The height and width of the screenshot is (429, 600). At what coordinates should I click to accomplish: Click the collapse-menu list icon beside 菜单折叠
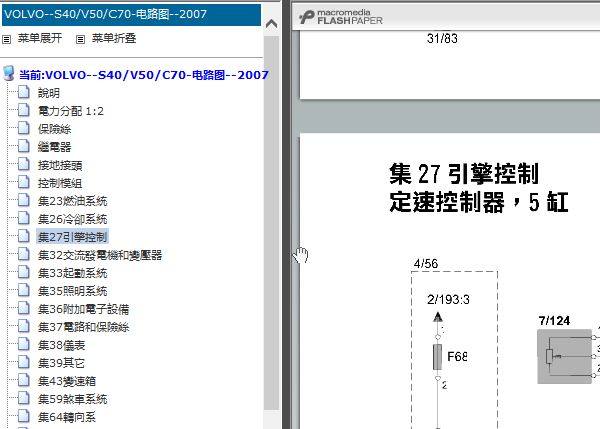click(80, 39)
